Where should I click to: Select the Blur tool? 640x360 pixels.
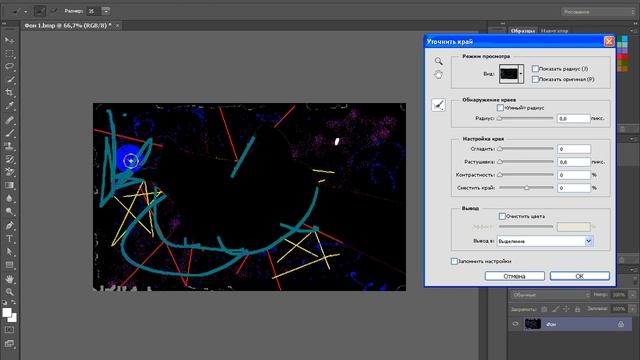tap(9, 198)
